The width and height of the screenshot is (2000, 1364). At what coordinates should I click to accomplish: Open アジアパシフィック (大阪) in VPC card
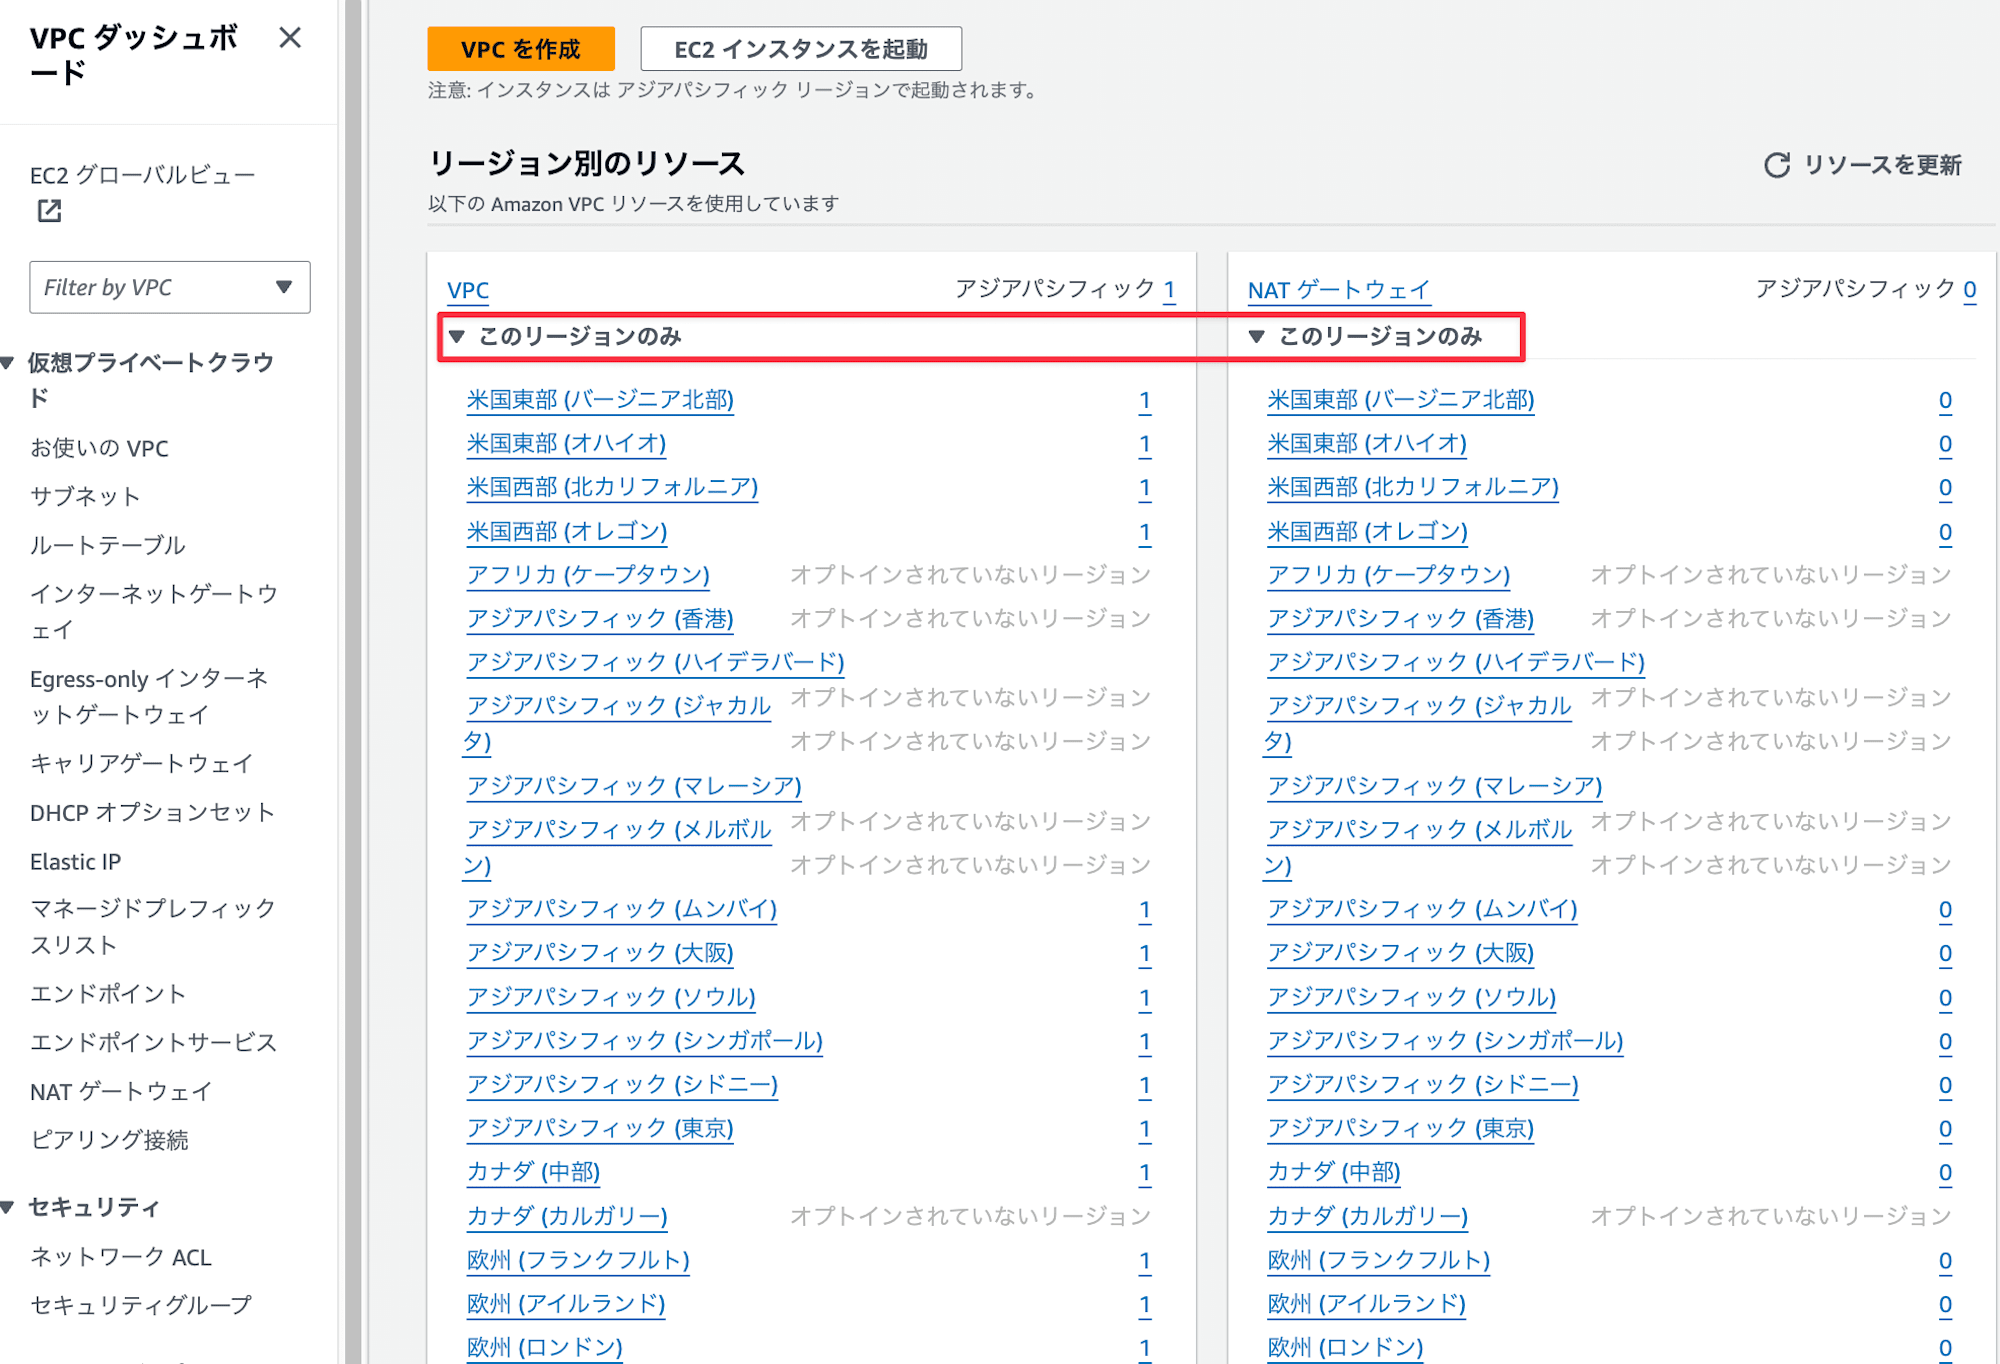click(x=600, y=953)
